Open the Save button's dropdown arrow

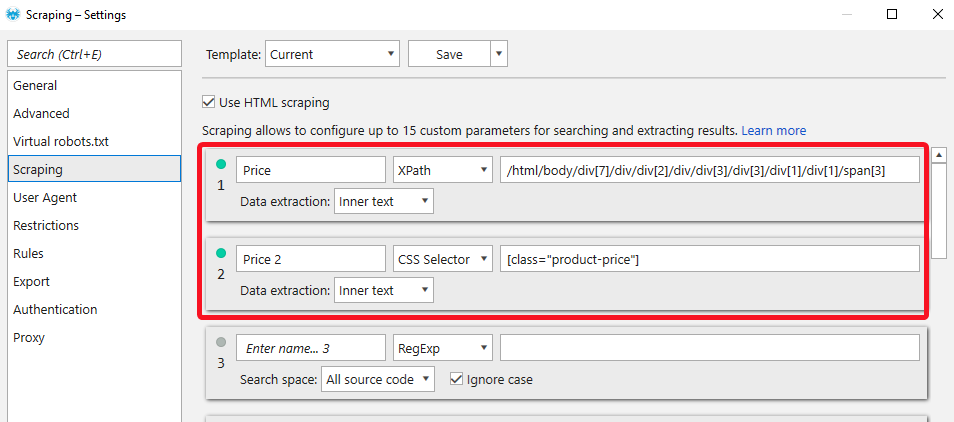[499, 54]
